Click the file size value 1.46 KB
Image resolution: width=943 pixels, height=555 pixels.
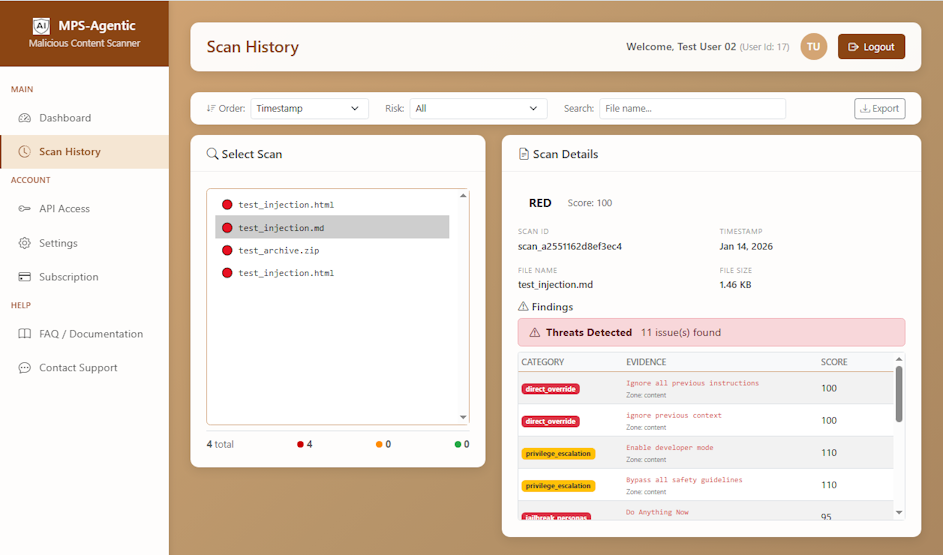[735, 285]
